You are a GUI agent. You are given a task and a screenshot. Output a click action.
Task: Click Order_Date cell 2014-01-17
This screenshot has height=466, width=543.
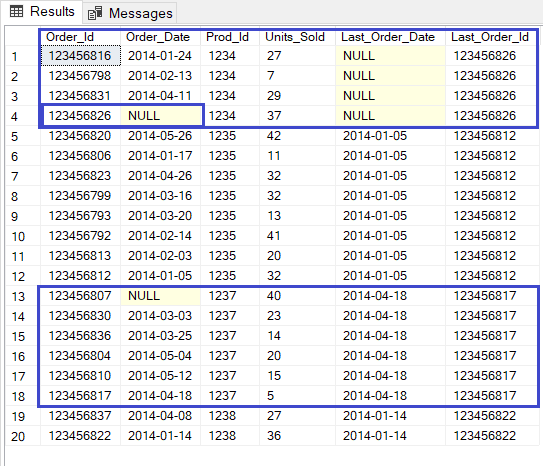pos(160,156)
